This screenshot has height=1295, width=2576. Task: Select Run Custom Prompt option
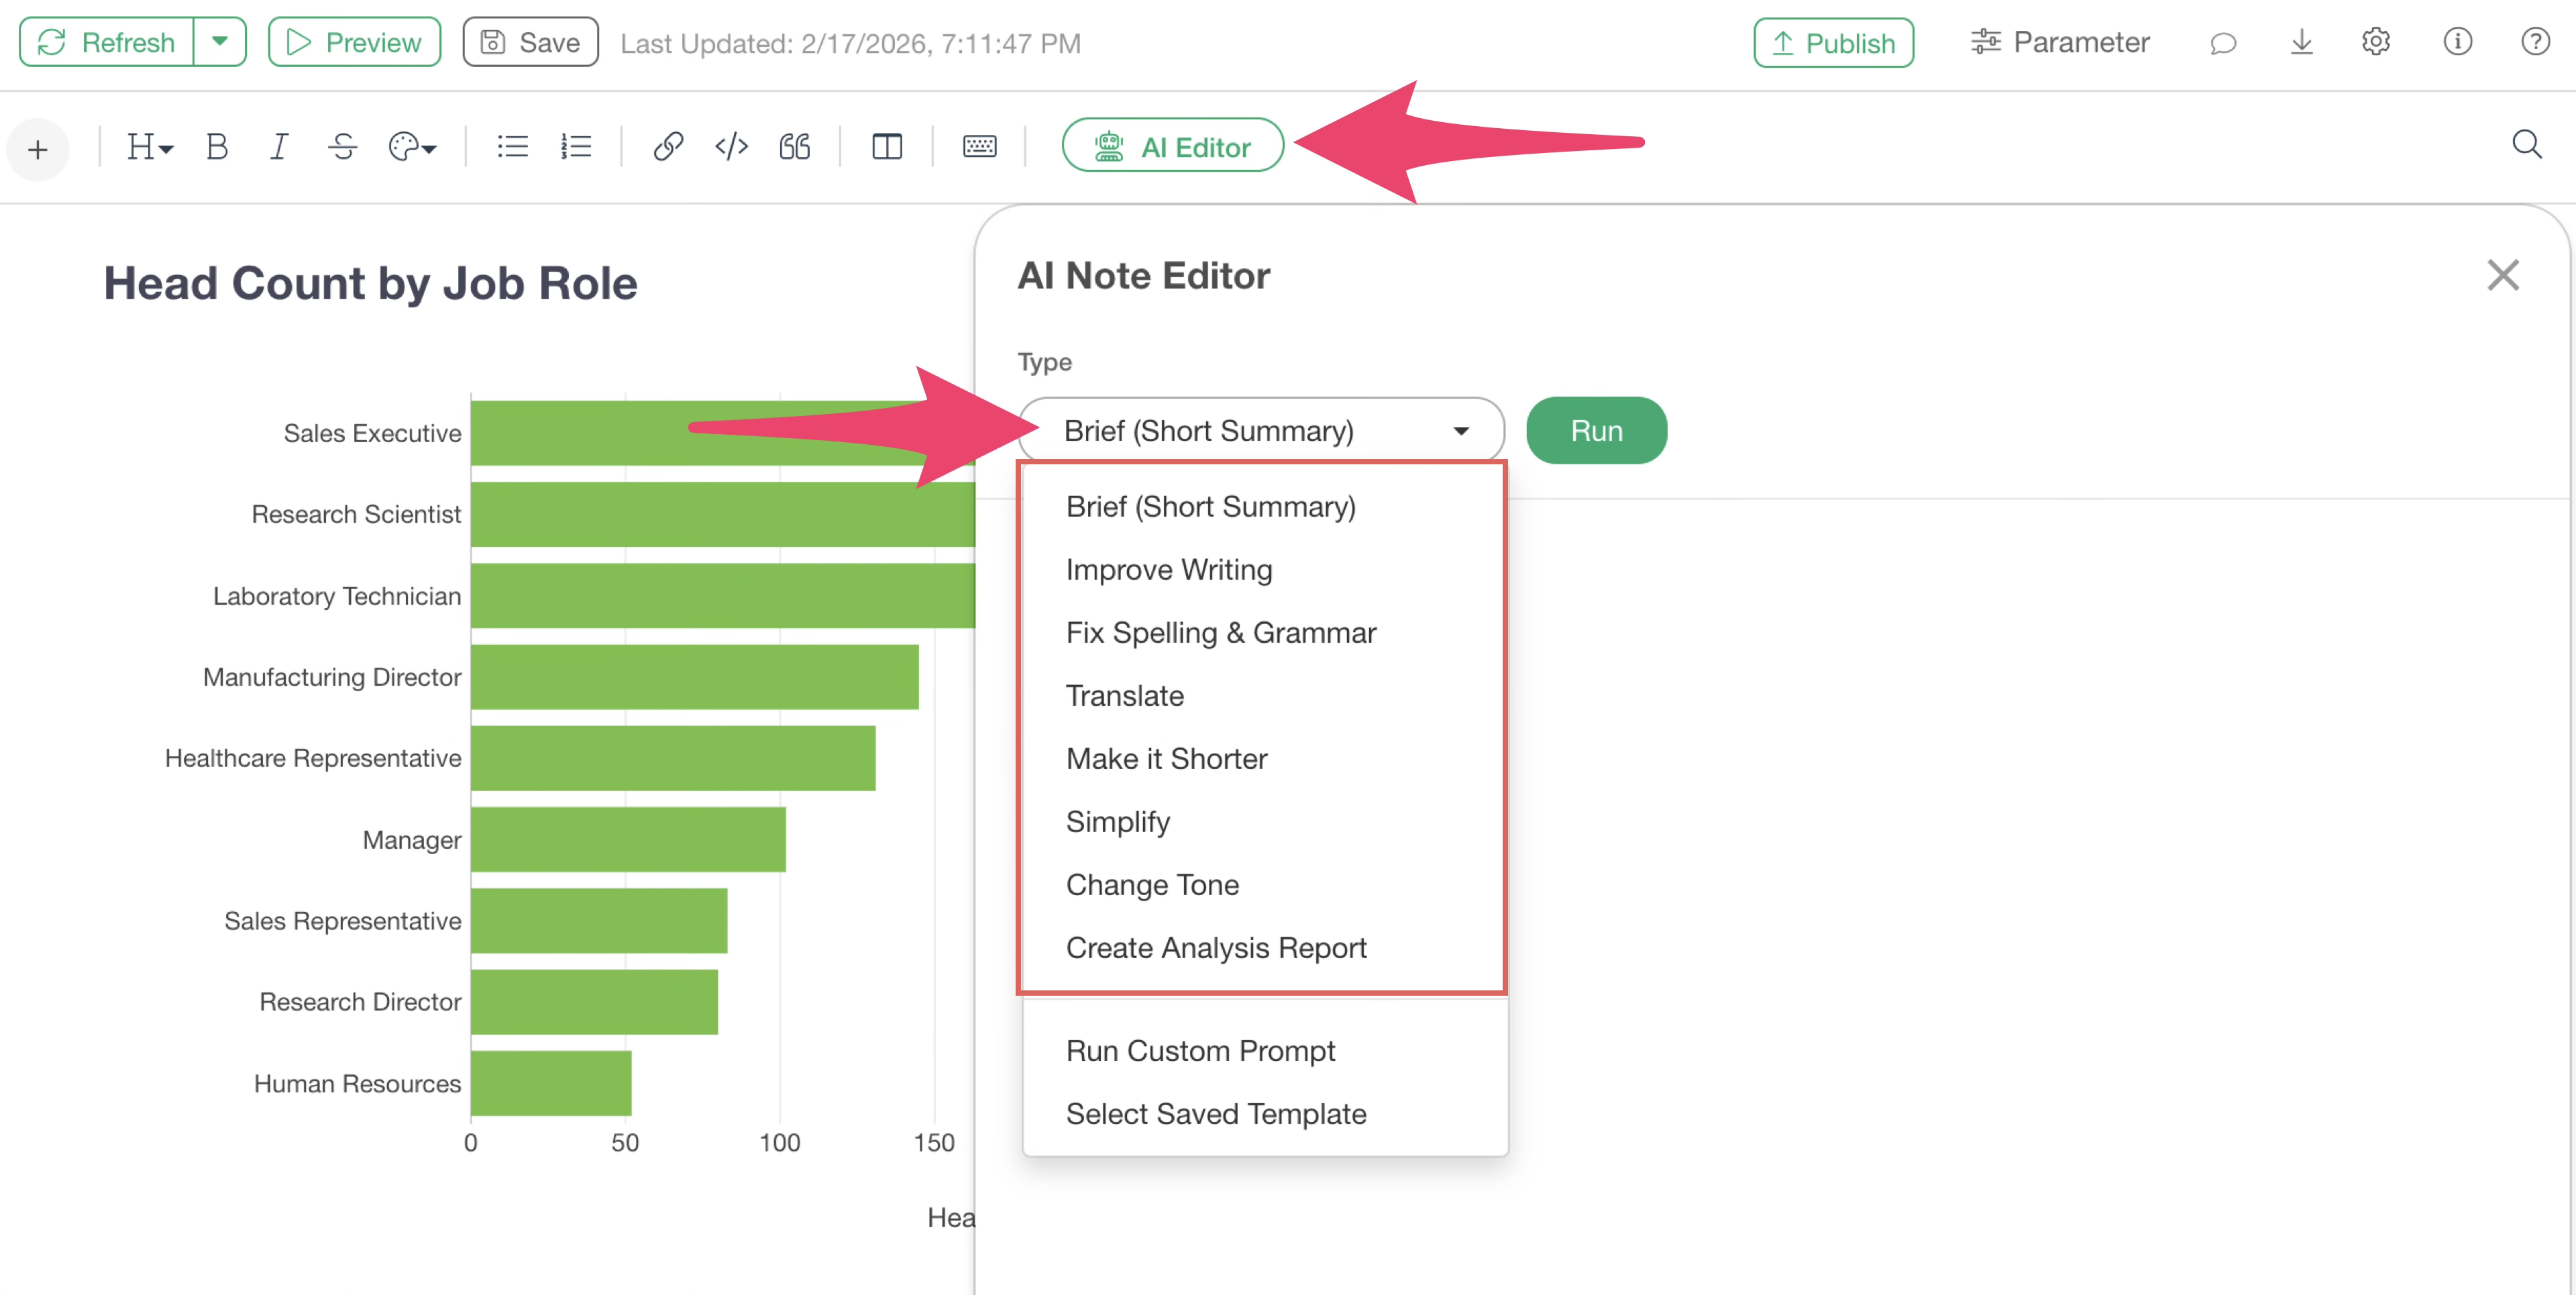coord(1200,1051)
